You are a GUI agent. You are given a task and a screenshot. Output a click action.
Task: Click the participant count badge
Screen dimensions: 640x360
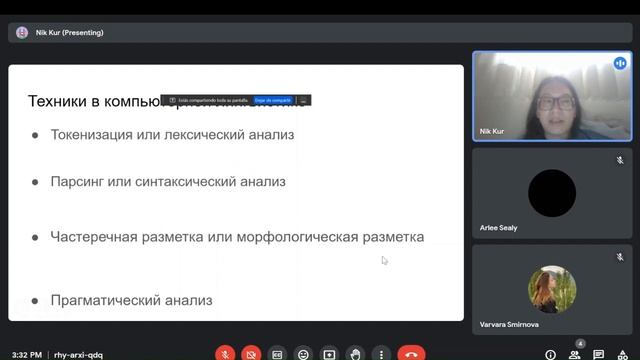580,344
